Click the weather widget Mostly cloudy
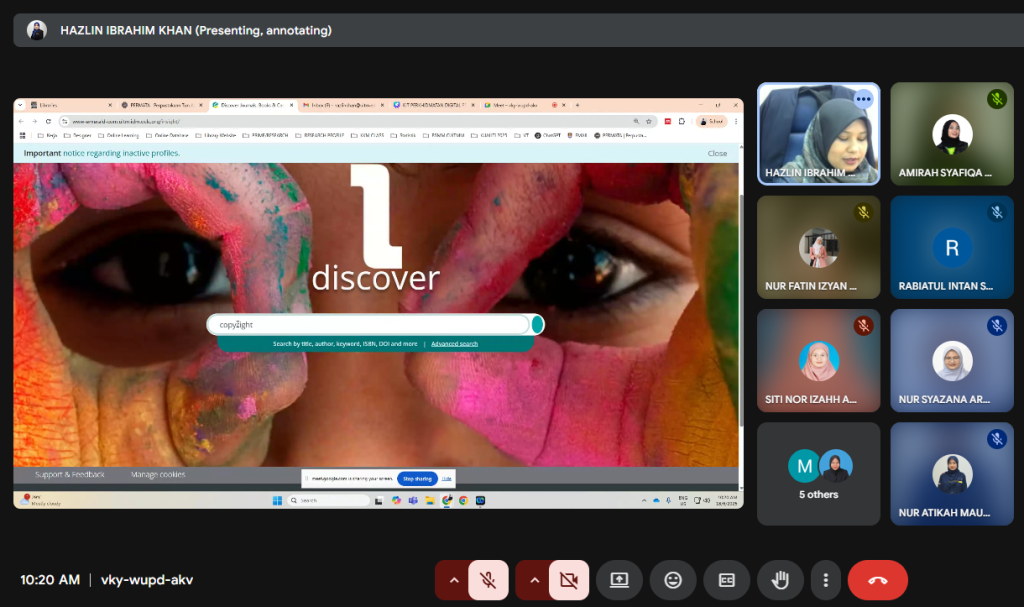1024x607 pixels. 40,500
